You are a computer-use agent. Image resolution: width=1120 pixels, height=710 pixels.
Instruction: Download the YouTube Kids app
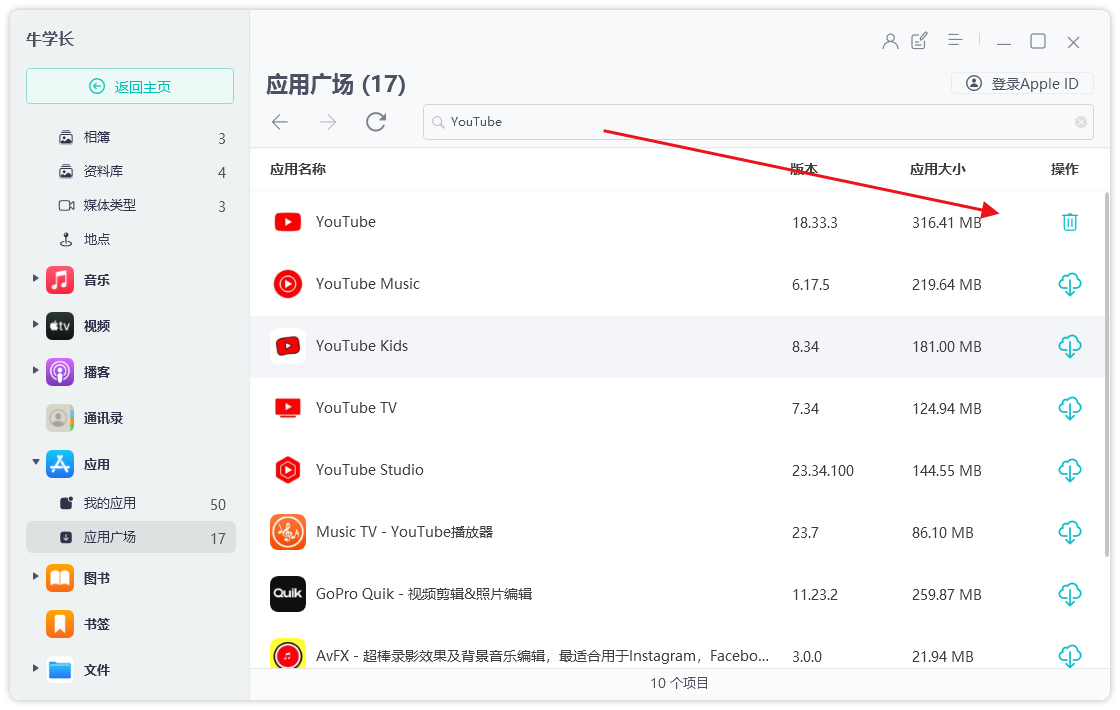coord(1070,346)
